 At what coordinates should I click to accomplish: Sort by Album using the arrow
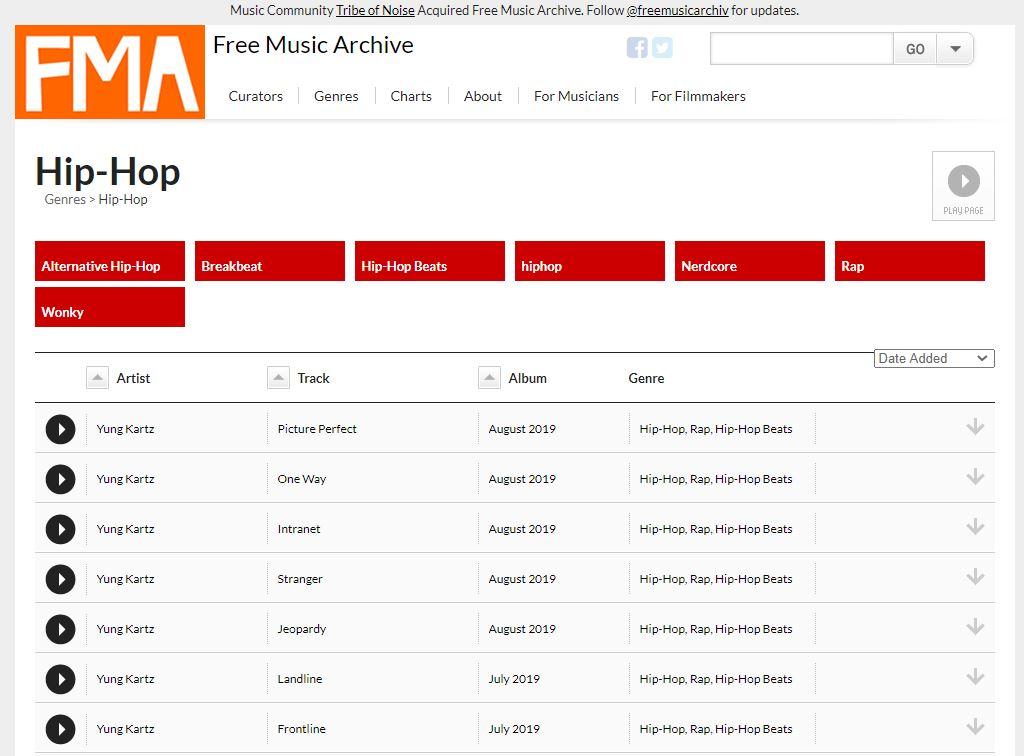[489, 377]
